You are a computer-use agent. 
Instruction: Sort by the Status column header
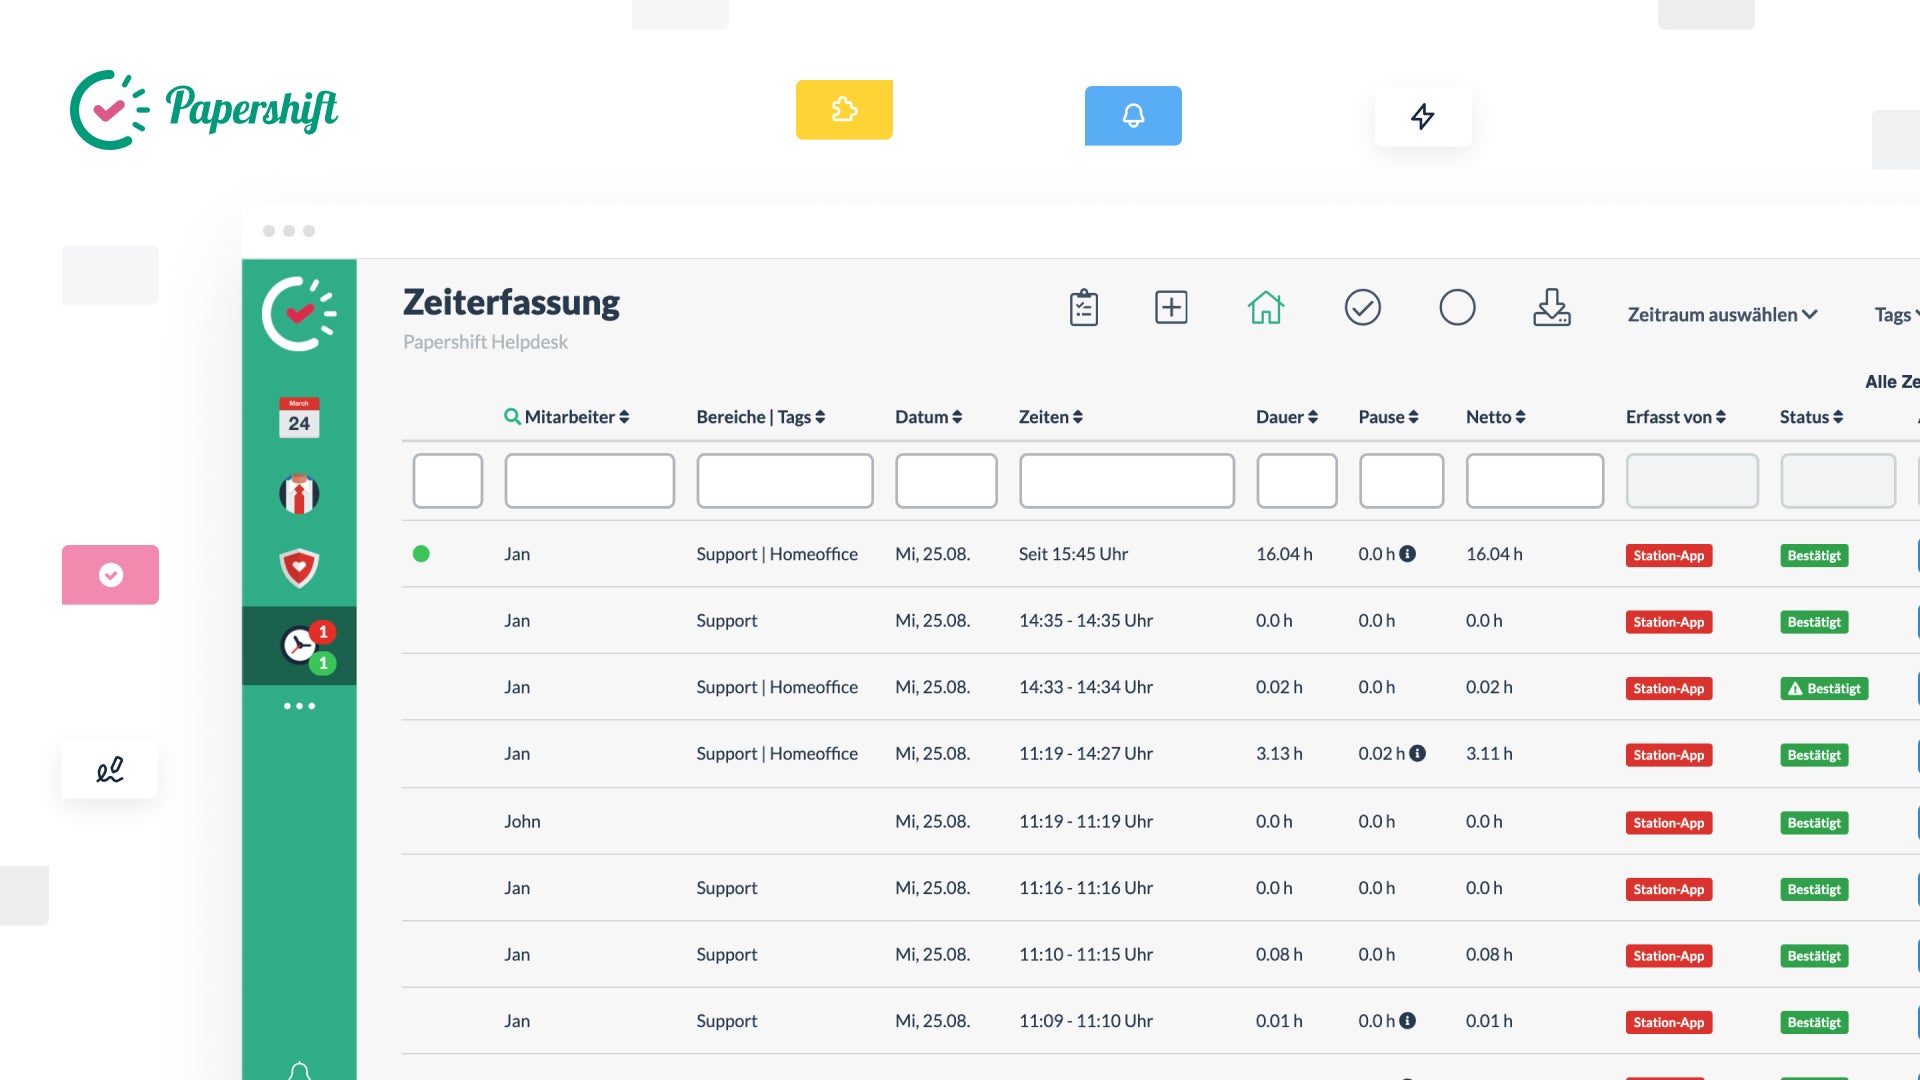point(1810,417)
